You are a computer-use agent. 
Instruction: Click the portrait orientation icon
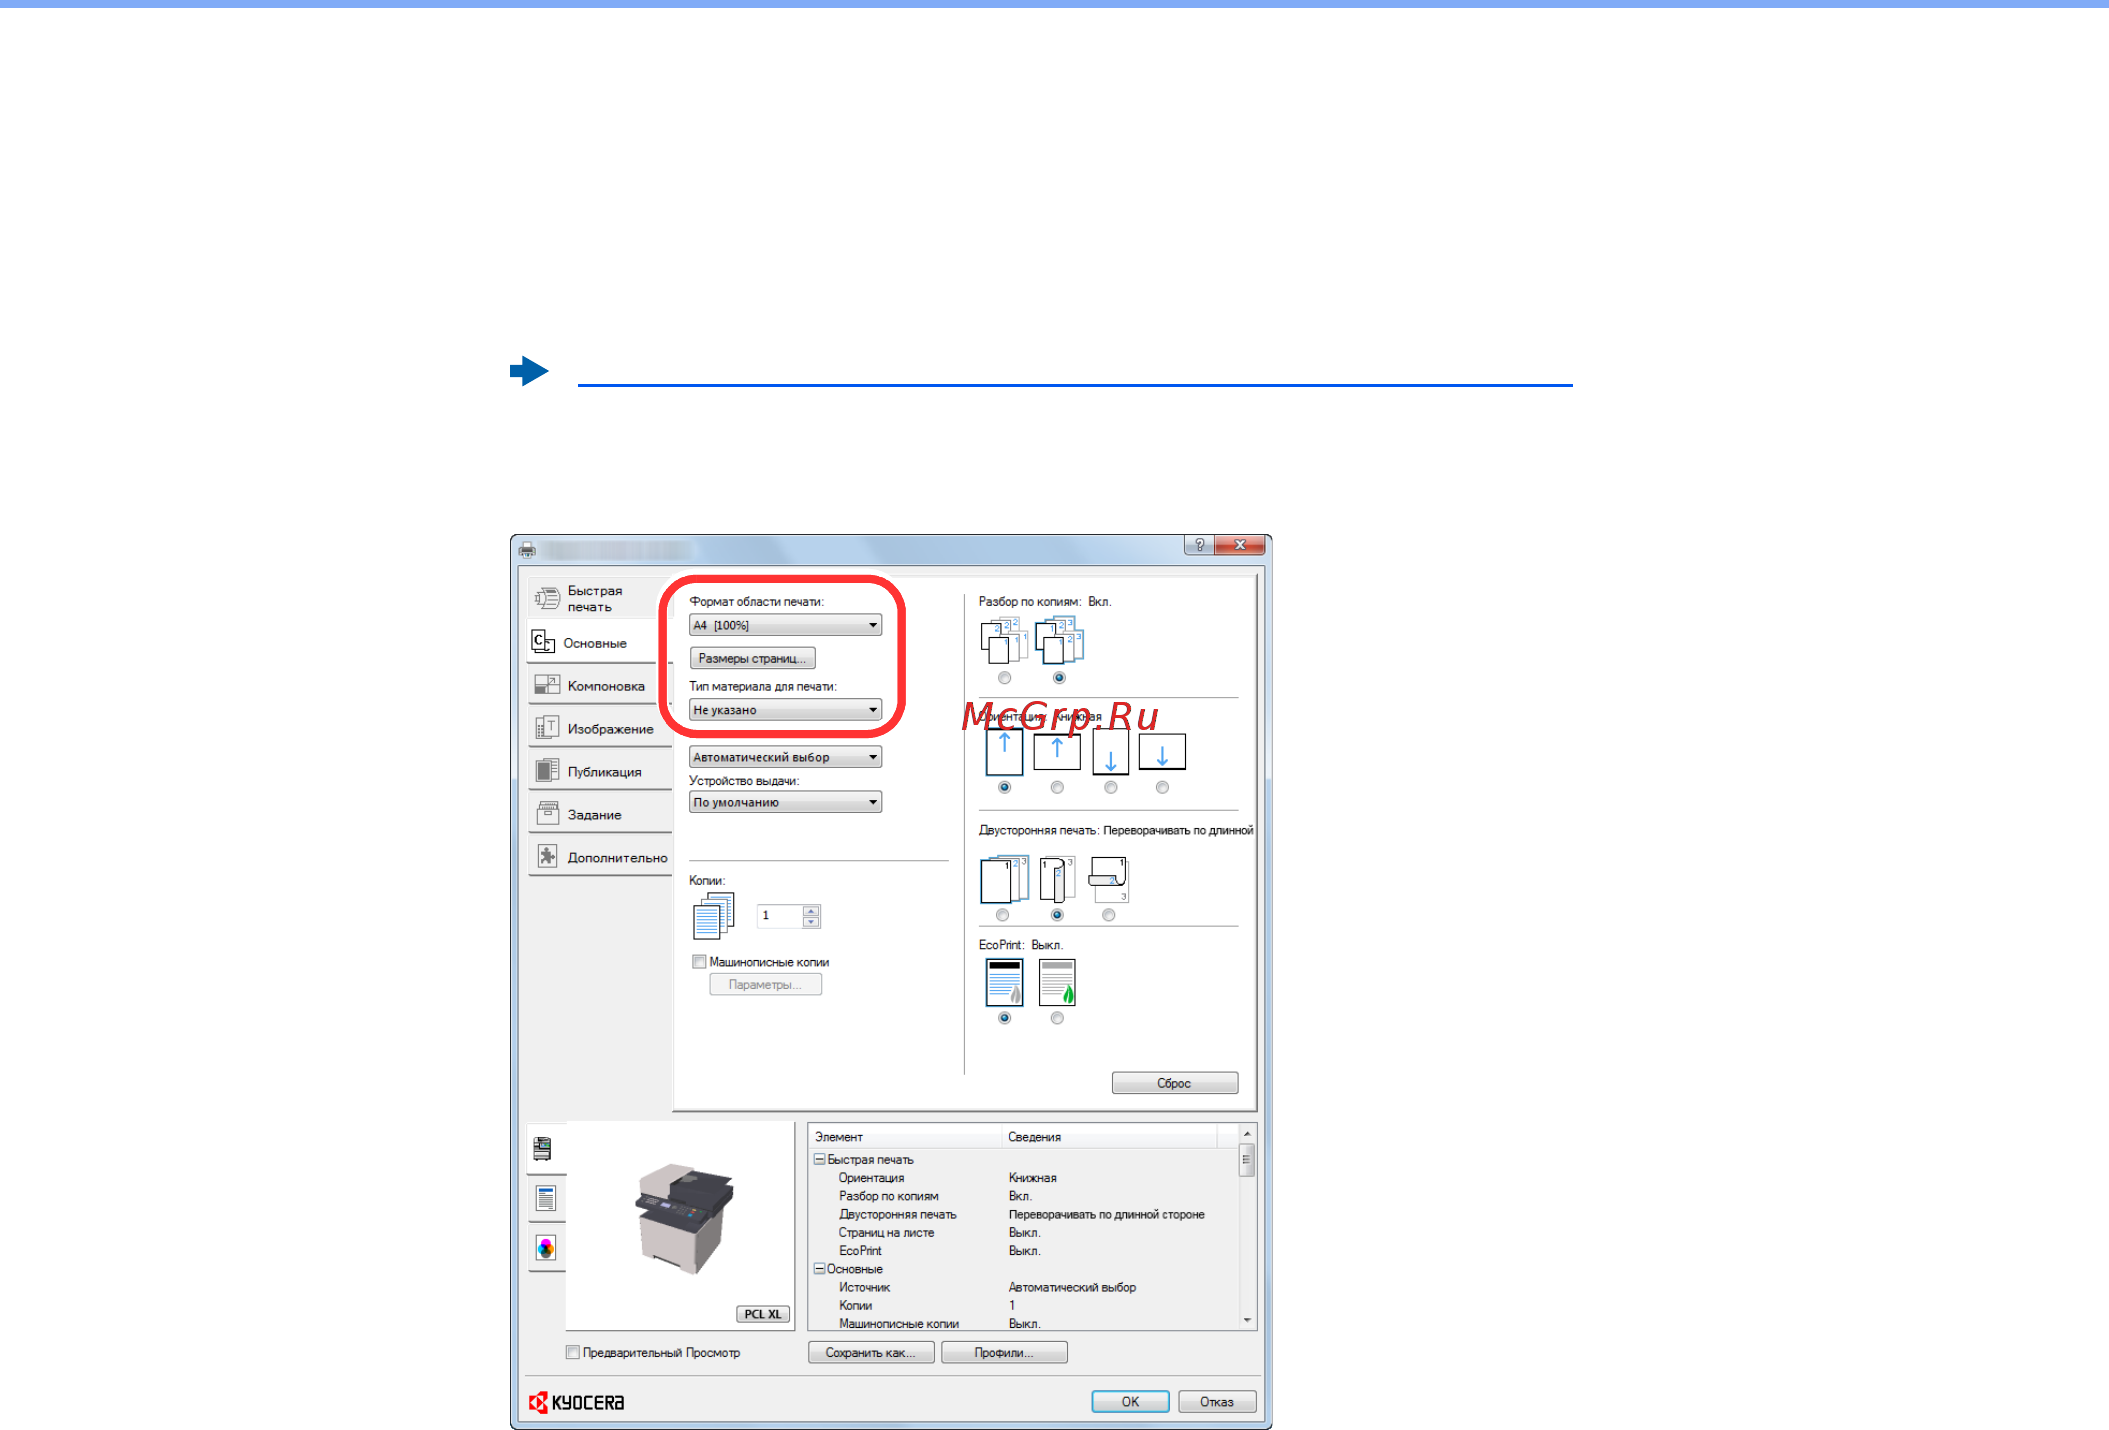[1004, 753]
